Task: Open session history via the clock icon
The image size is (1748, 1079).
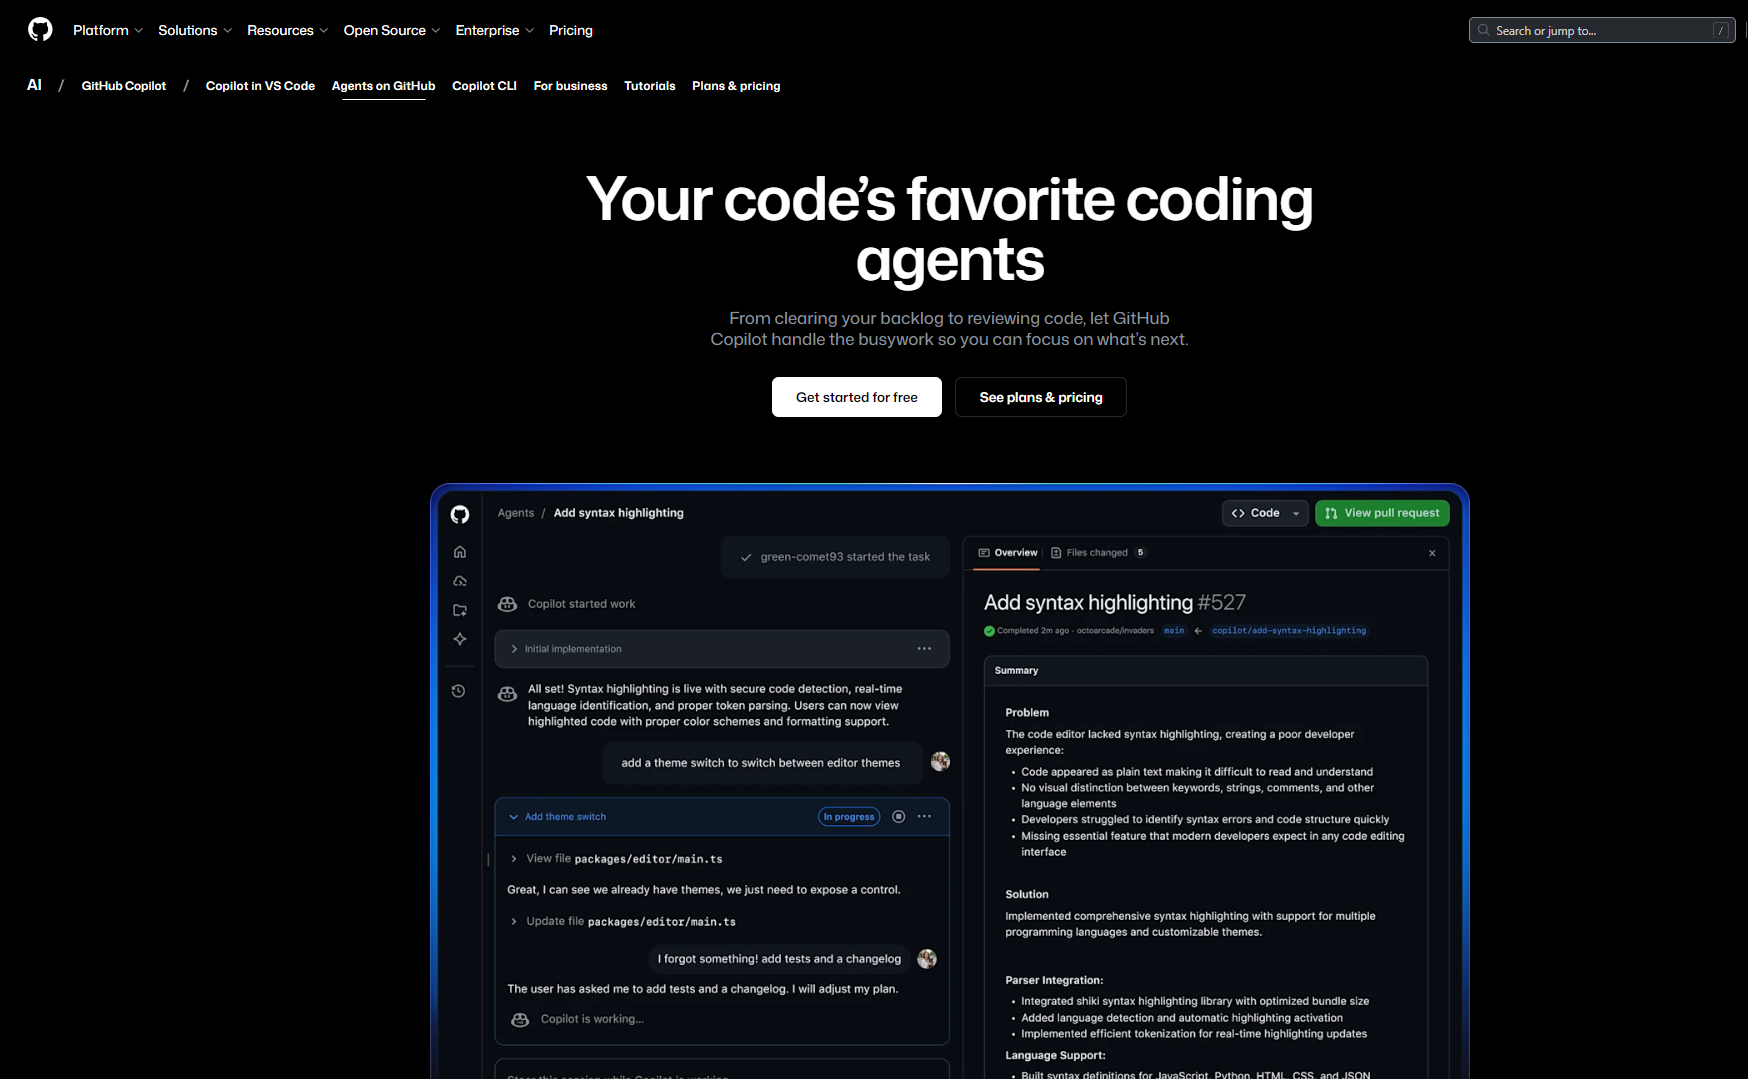Action: (x=458, y=690)
